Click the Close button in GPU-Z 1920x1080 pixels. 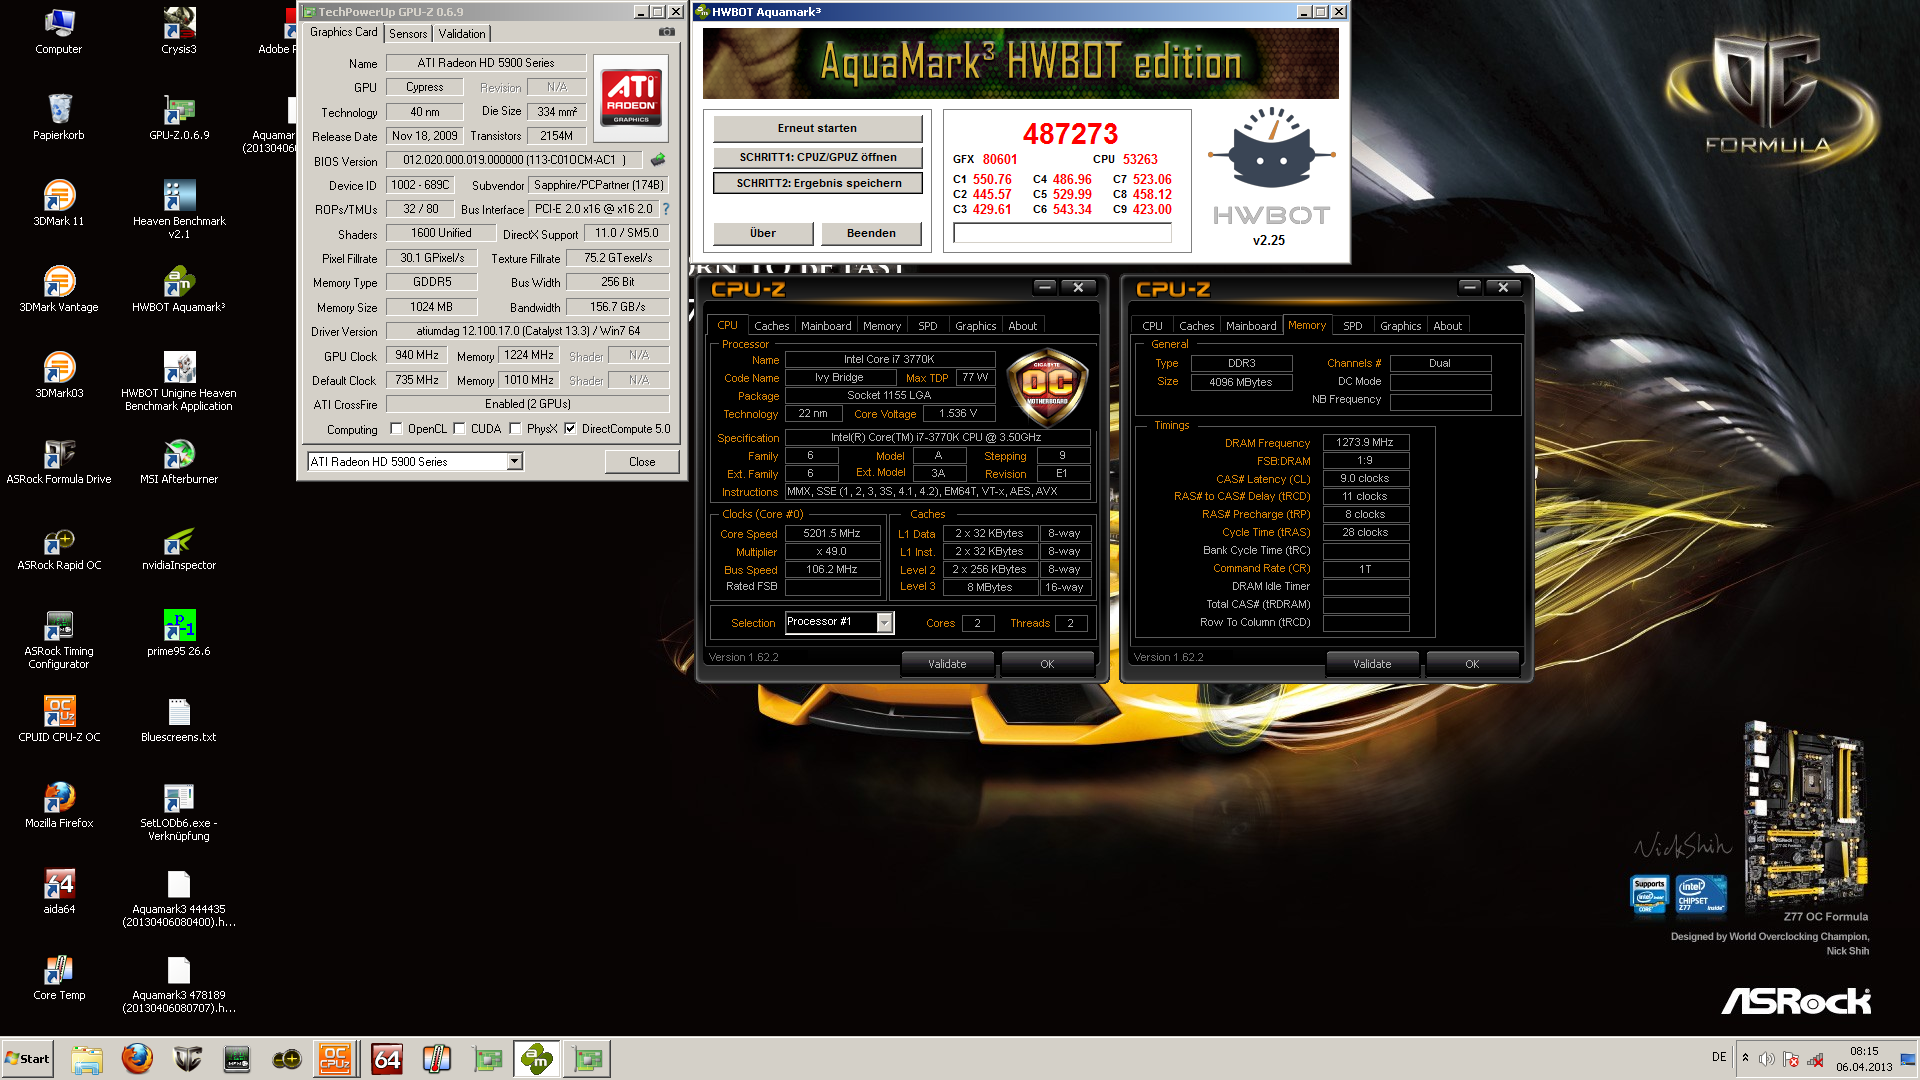(x=642, y=462)
